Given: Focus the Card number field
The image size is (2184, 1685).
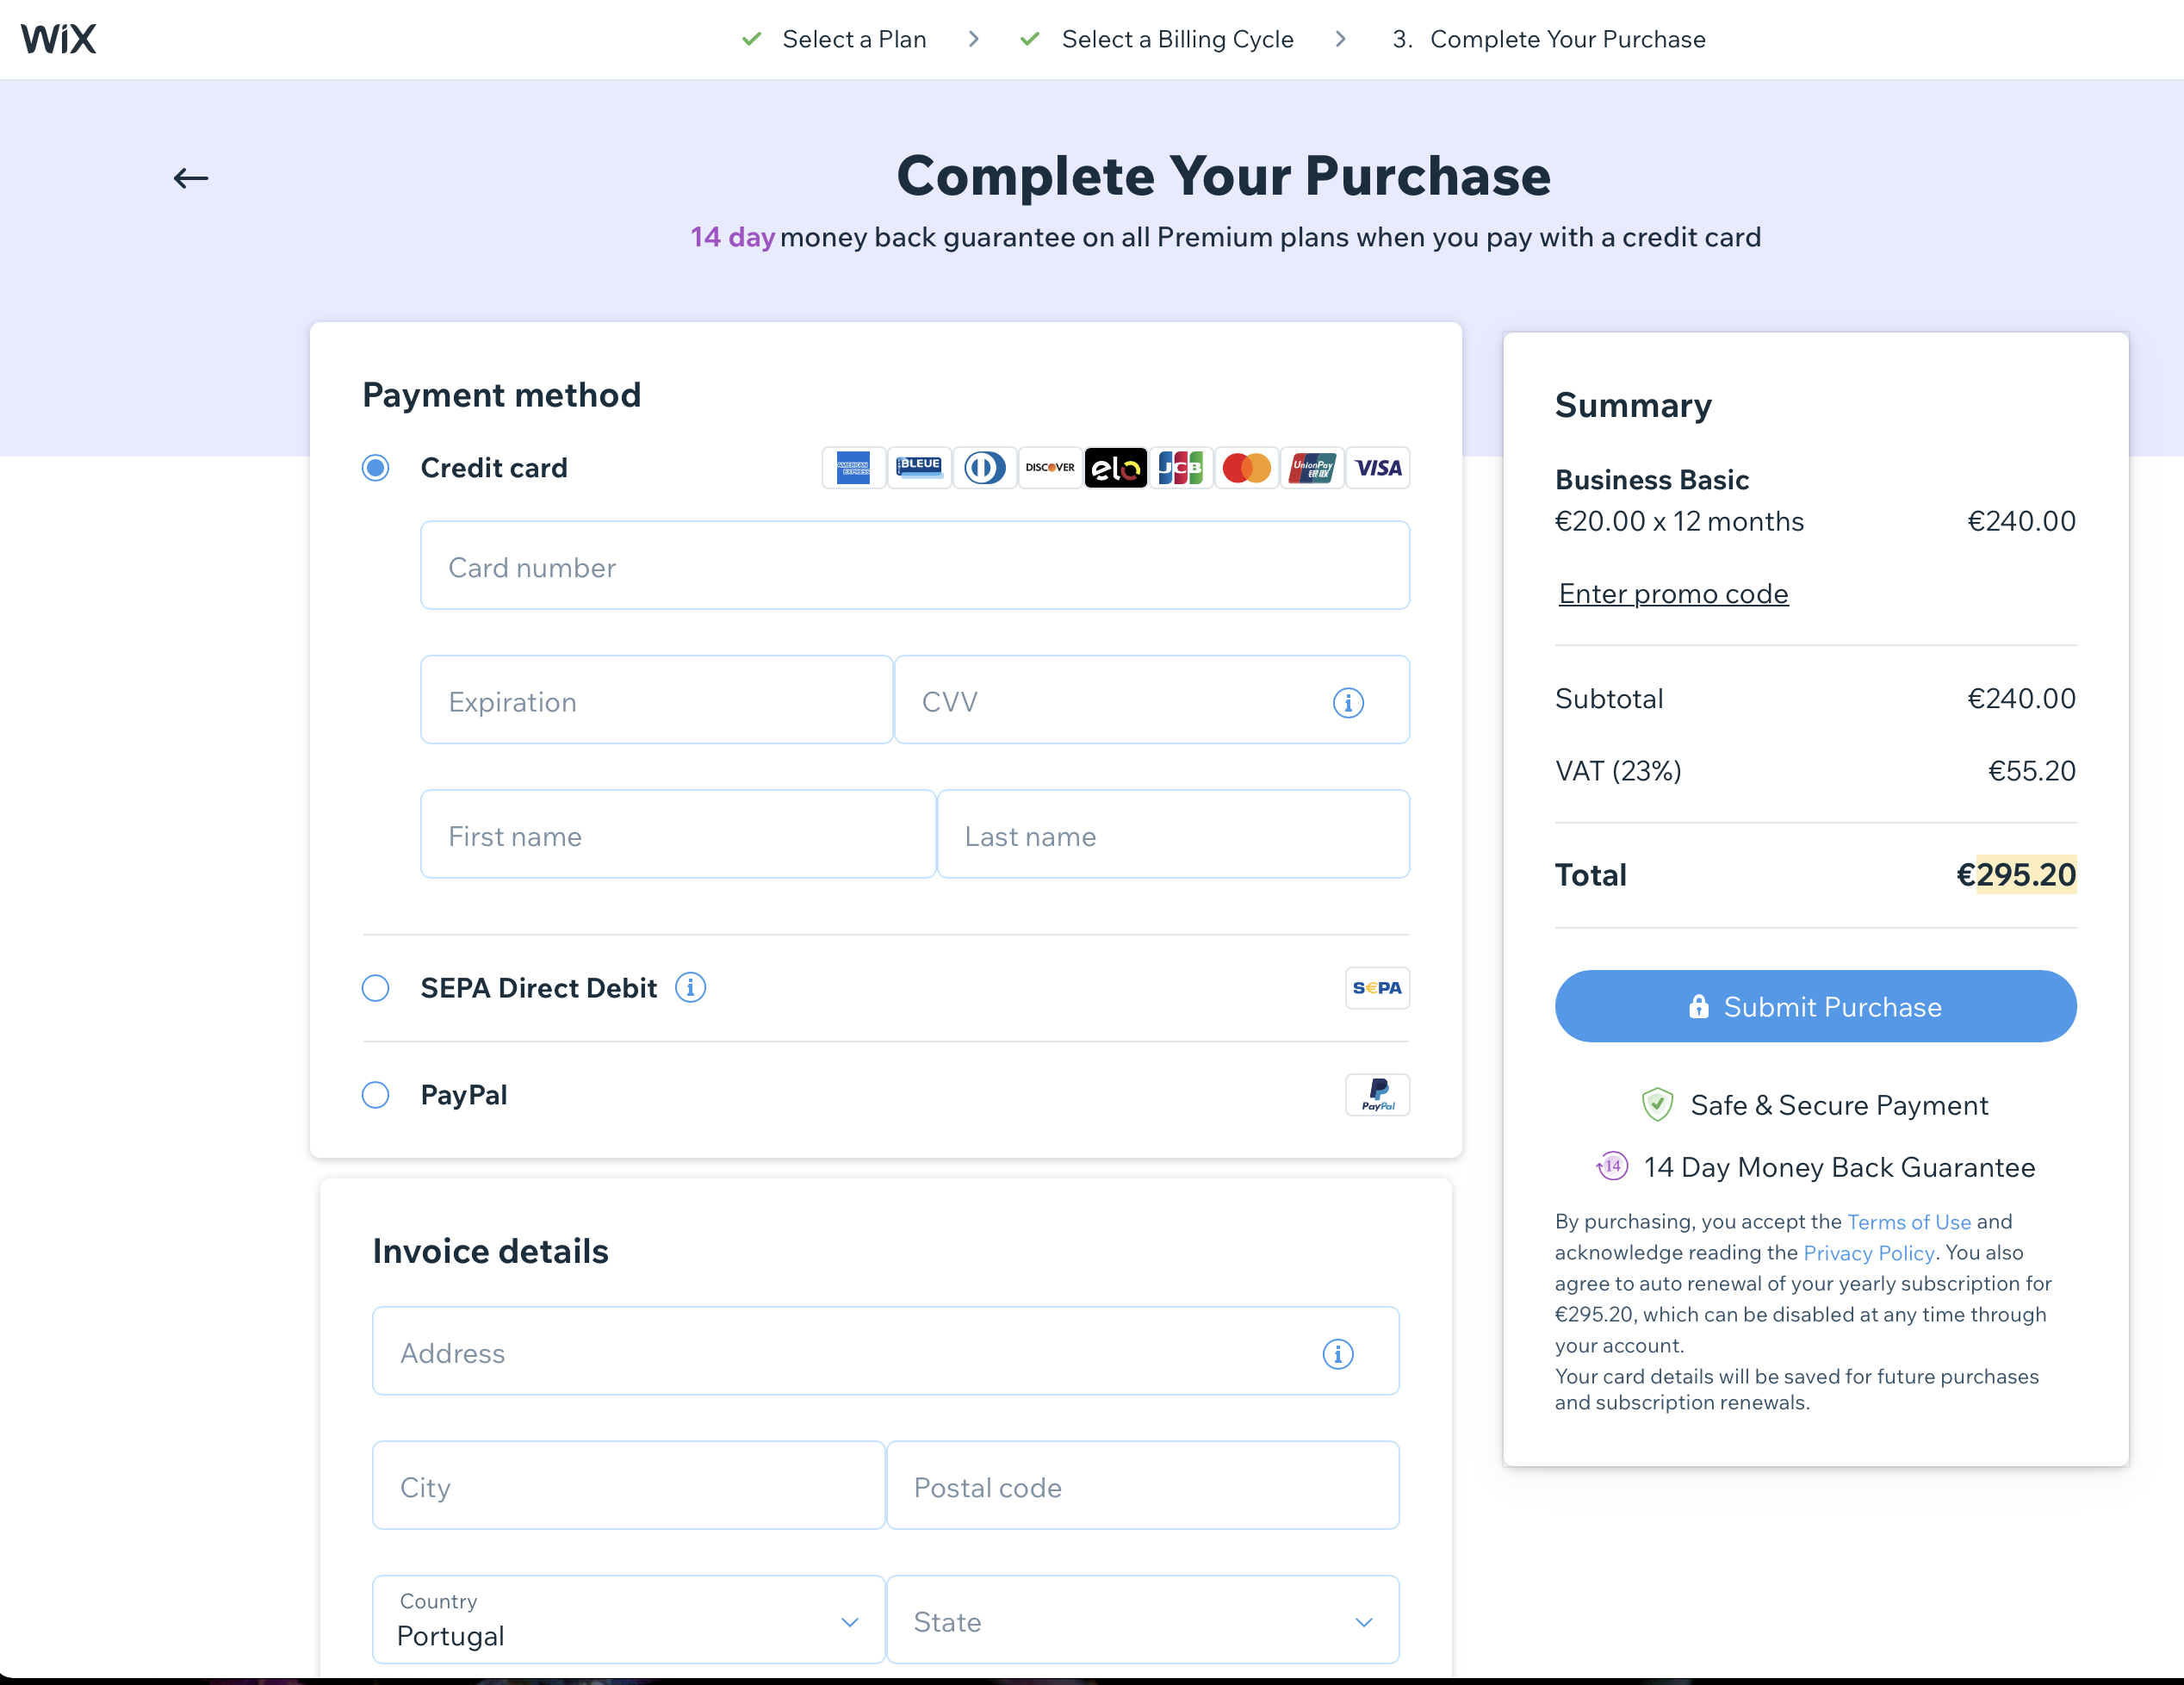Looking at the screenshot, I should [x=914, y=566].
